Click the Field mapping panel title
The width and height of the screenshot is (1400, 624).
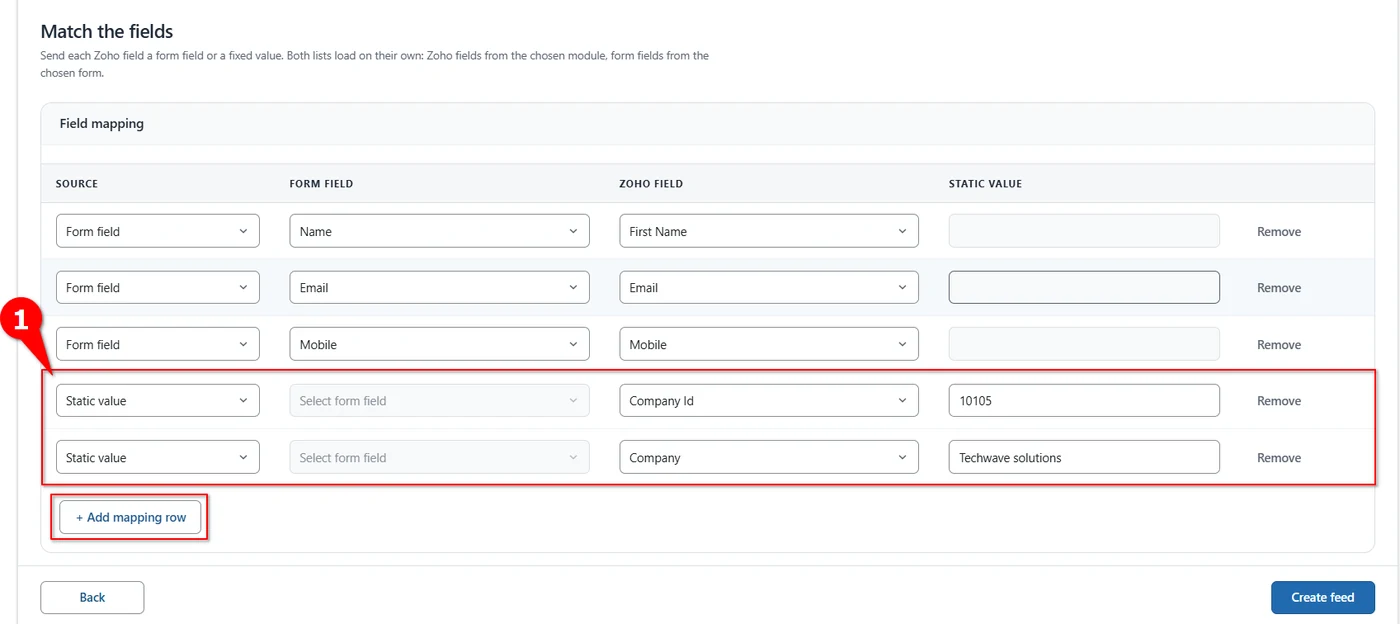102,124
